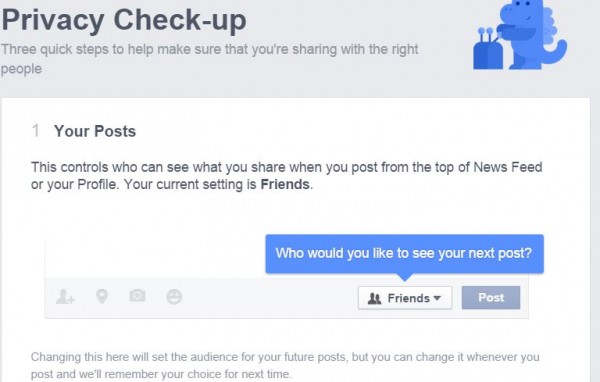The image size is (600, 382).
Task: Click the step number 1 indicator
Action: [x=36, y=131]
